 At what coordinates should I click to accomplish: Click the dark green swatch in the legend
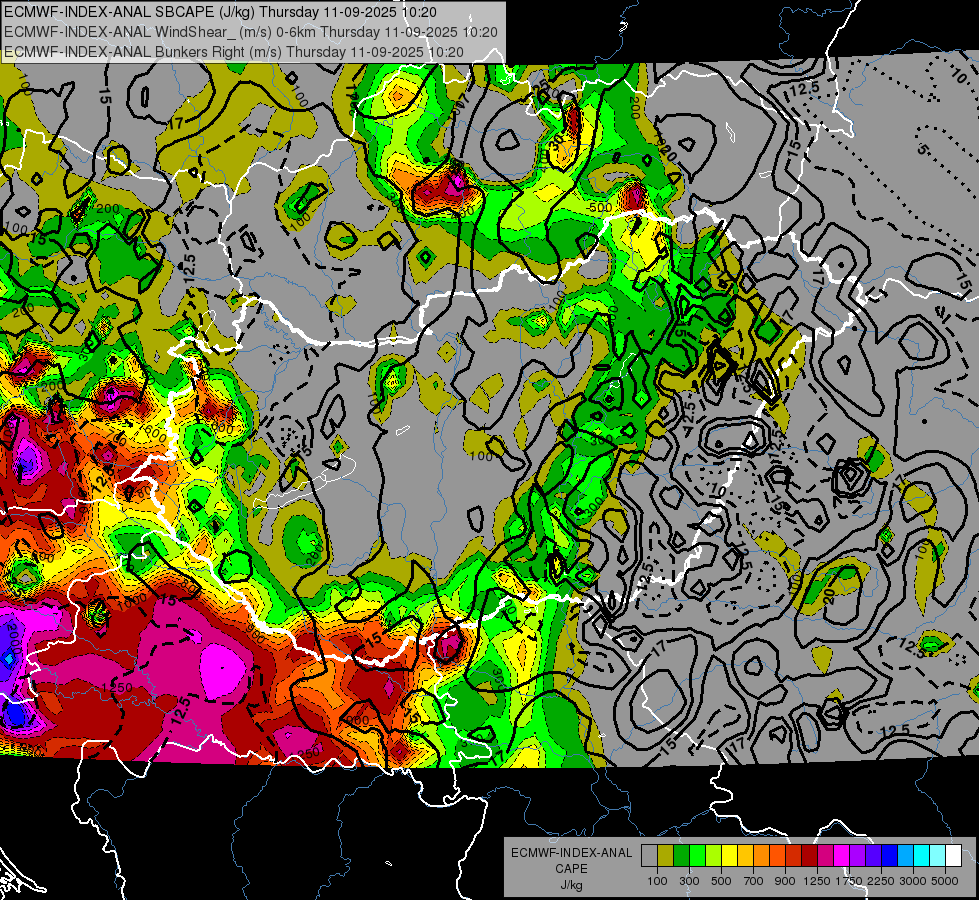pyautogui.click(x=681, y=855)
